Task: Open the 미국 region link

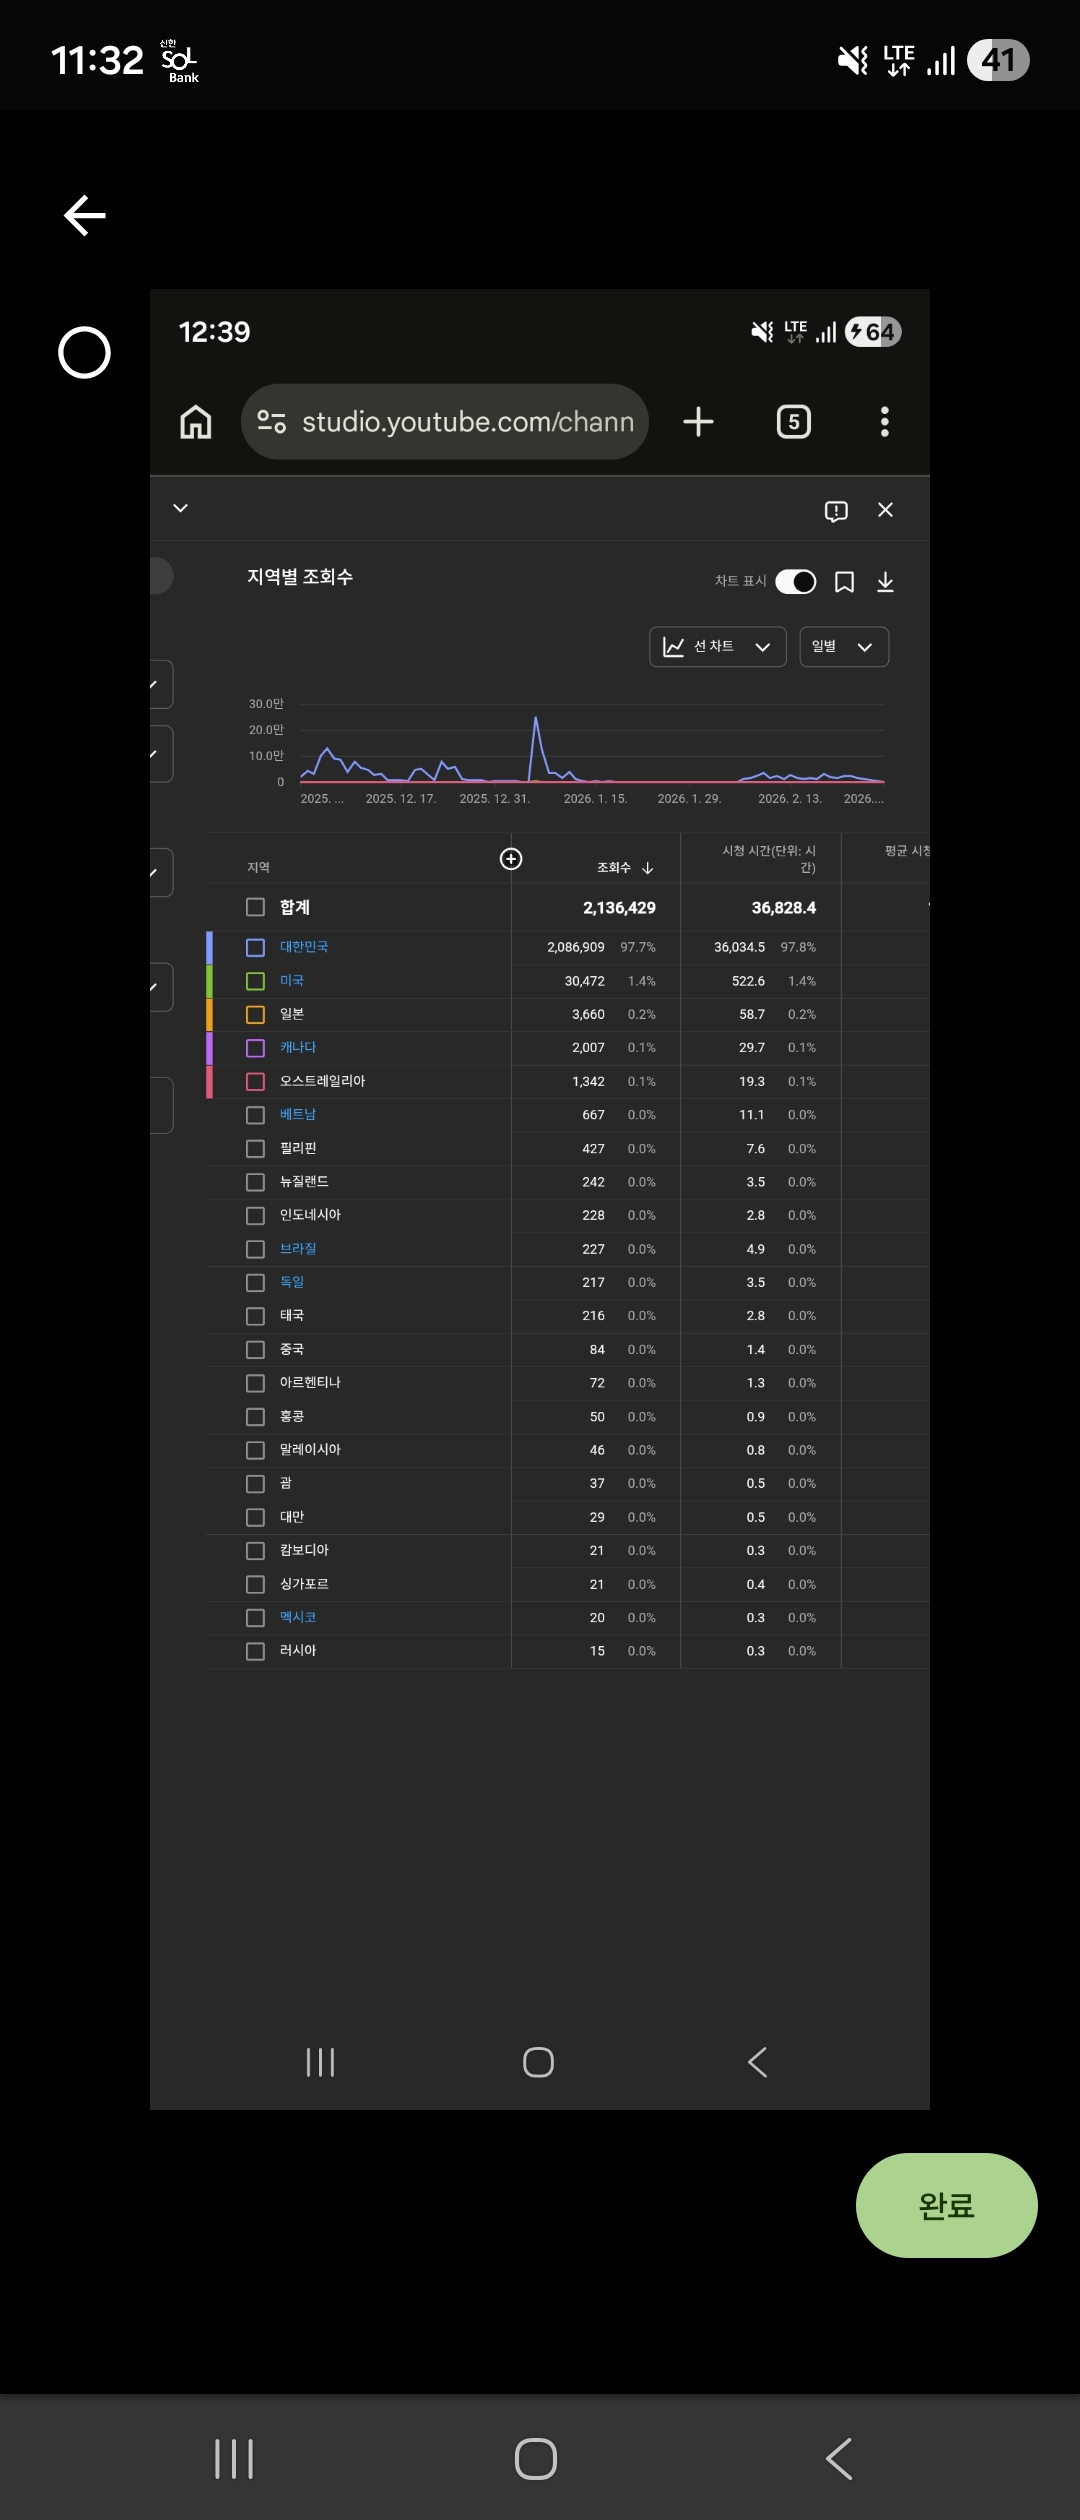Action: 291,981
